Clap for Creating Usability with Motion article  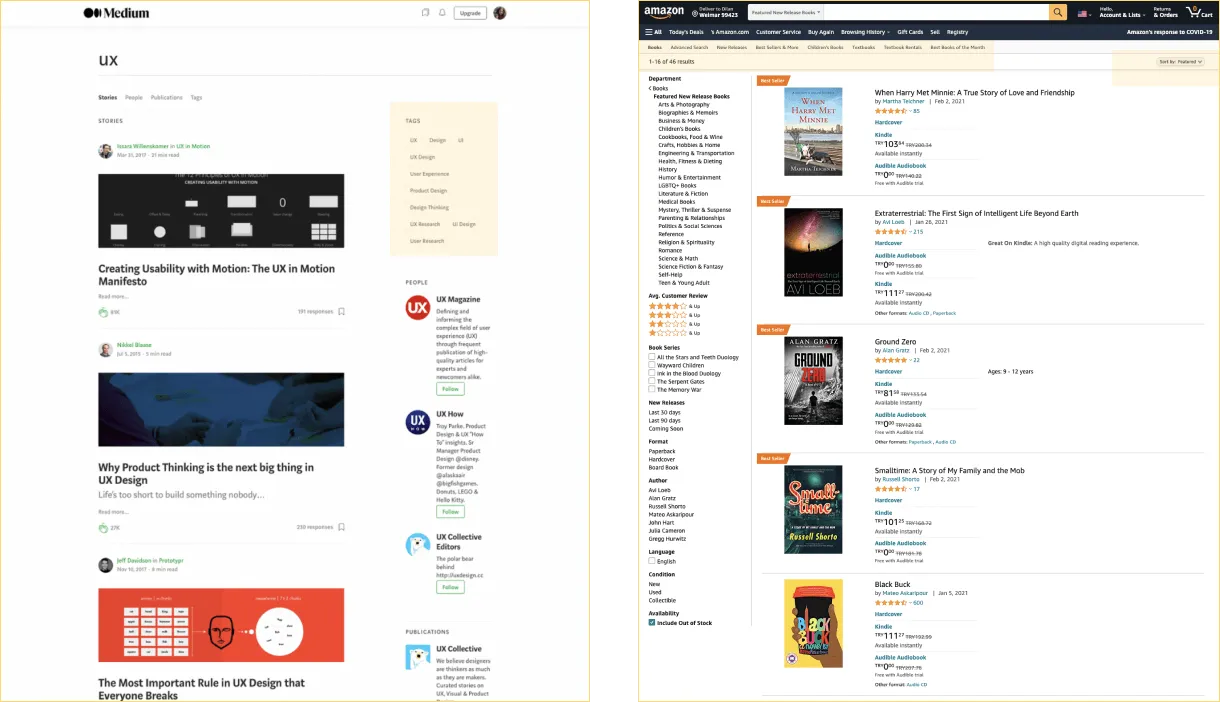(103, 312)
